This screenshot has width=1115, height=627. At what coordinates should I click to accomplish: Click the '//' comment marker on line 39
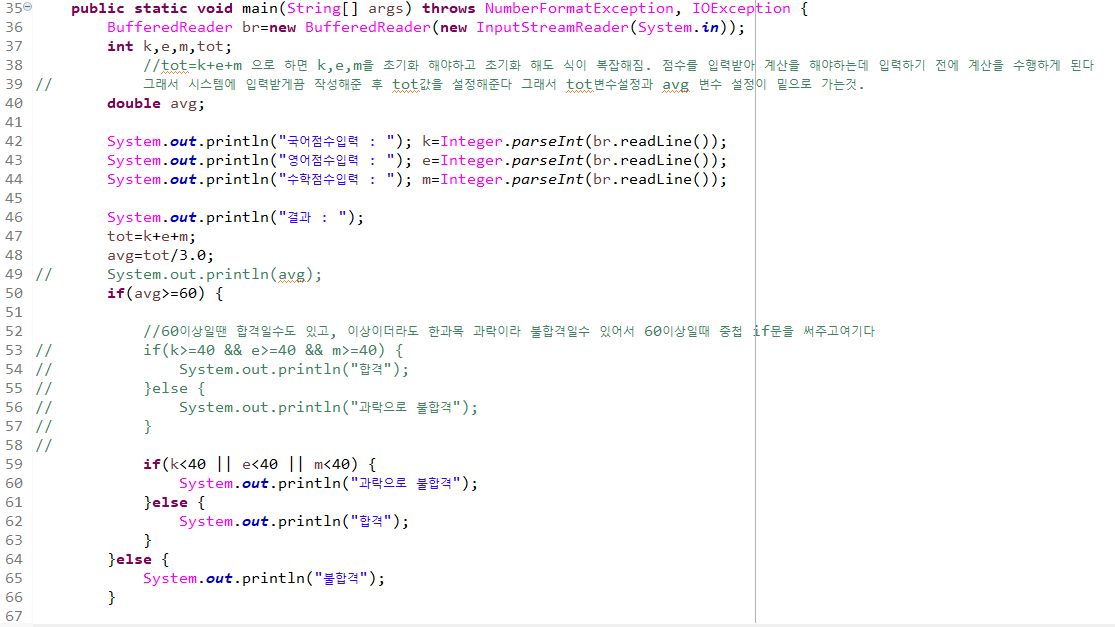coord(43,85)
